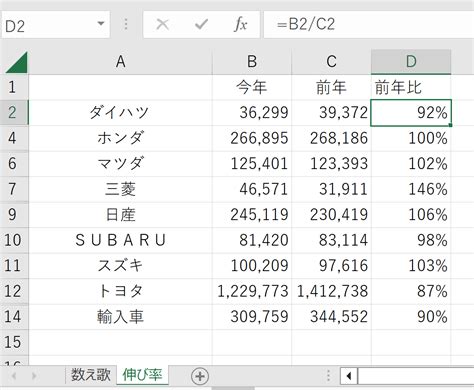Click the 87% cell

coord(411,291)
